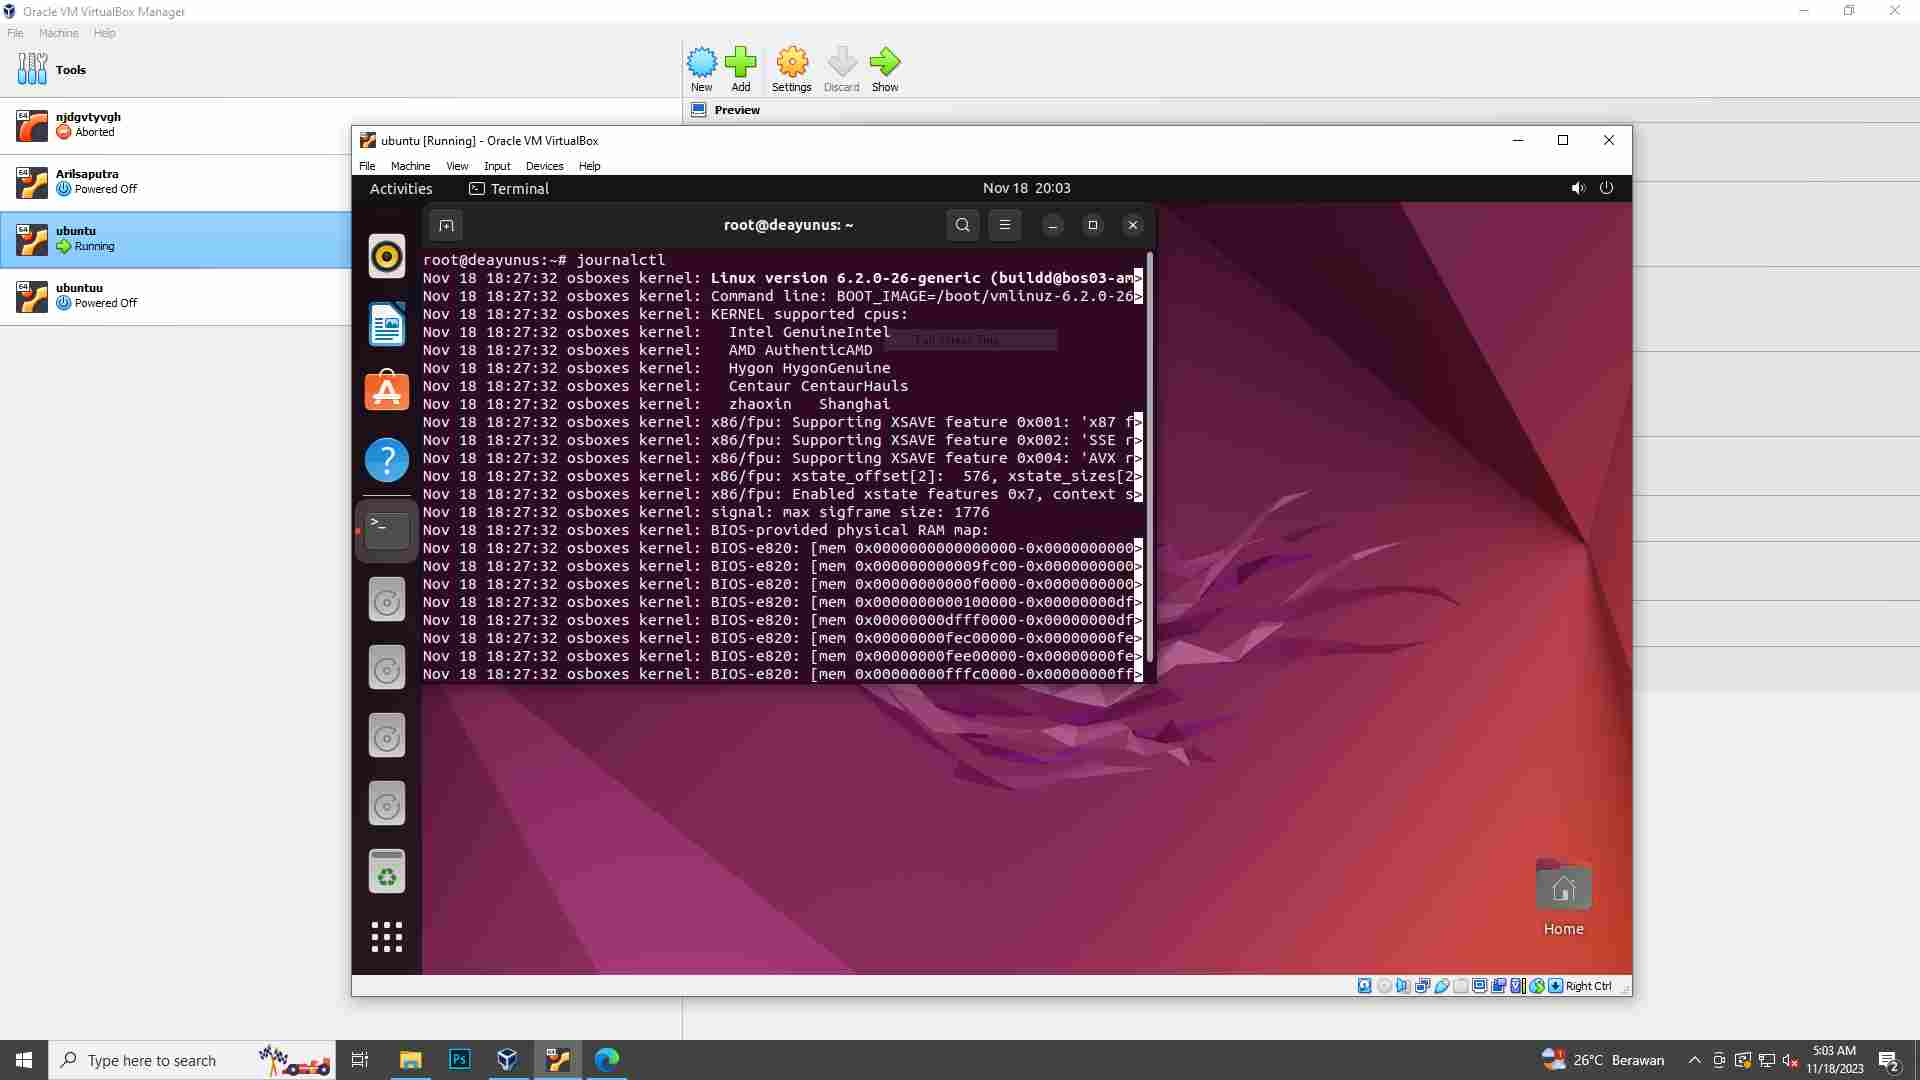This screenshot has width=1920, height=1080.
Task: Click the shared folders indicator in VM status bar
Action: point(1460,986)
